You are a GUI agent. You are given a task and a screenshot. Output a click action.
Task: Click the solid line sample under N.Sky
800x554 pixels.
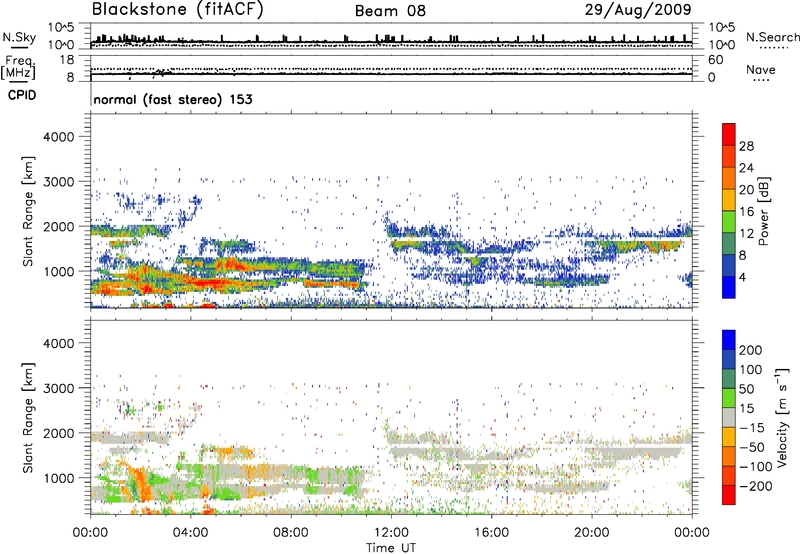19,47
